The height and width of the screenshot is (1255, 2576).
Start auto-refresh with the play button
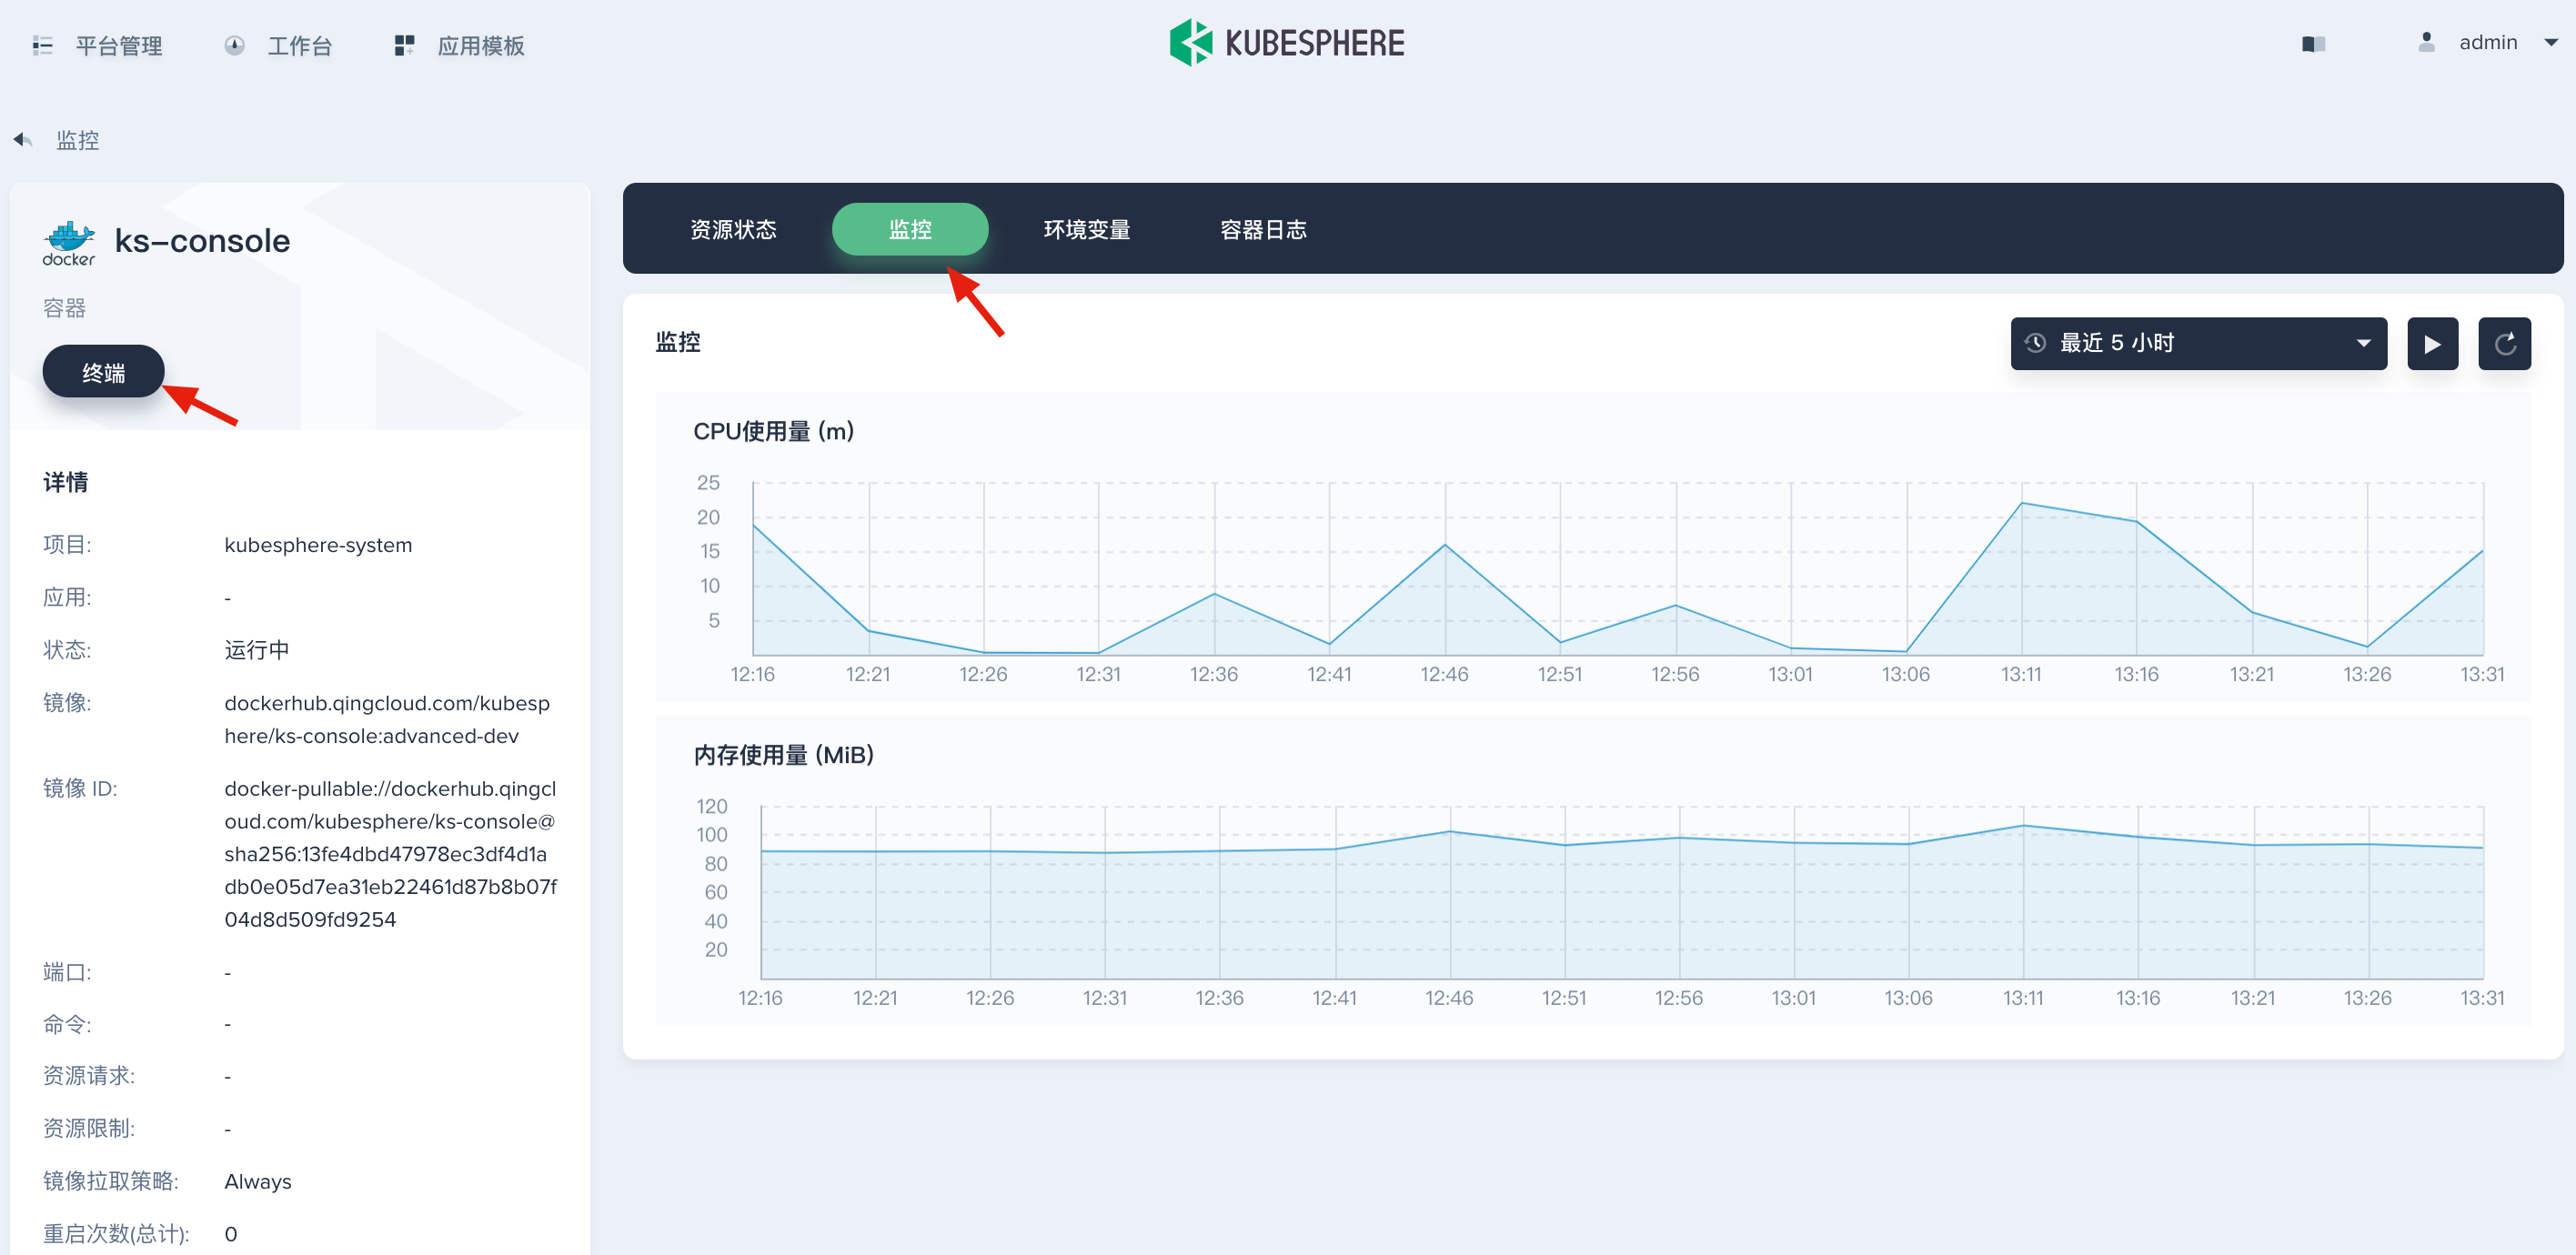(x=2432, y=344)
